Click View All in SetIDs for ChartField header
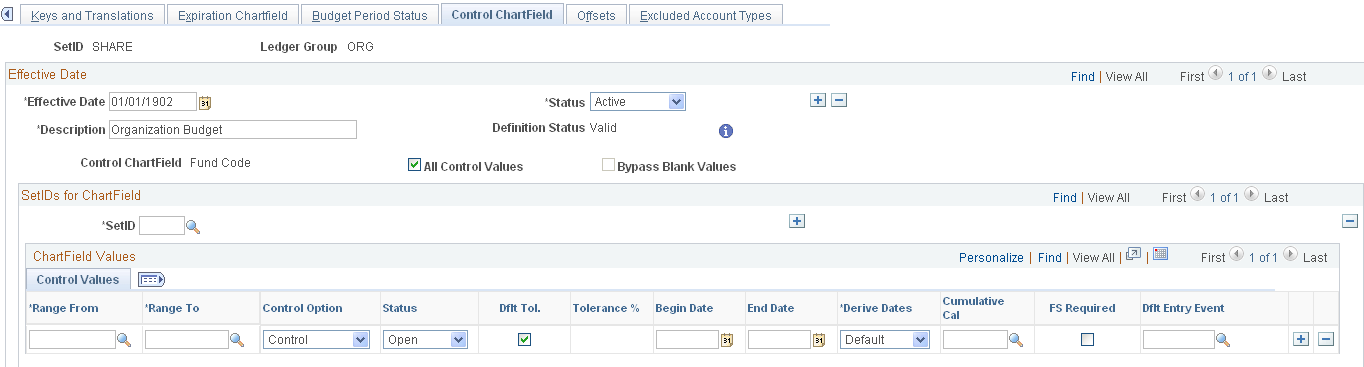This screenshot has height=367, width=1364. point(1109,198)
